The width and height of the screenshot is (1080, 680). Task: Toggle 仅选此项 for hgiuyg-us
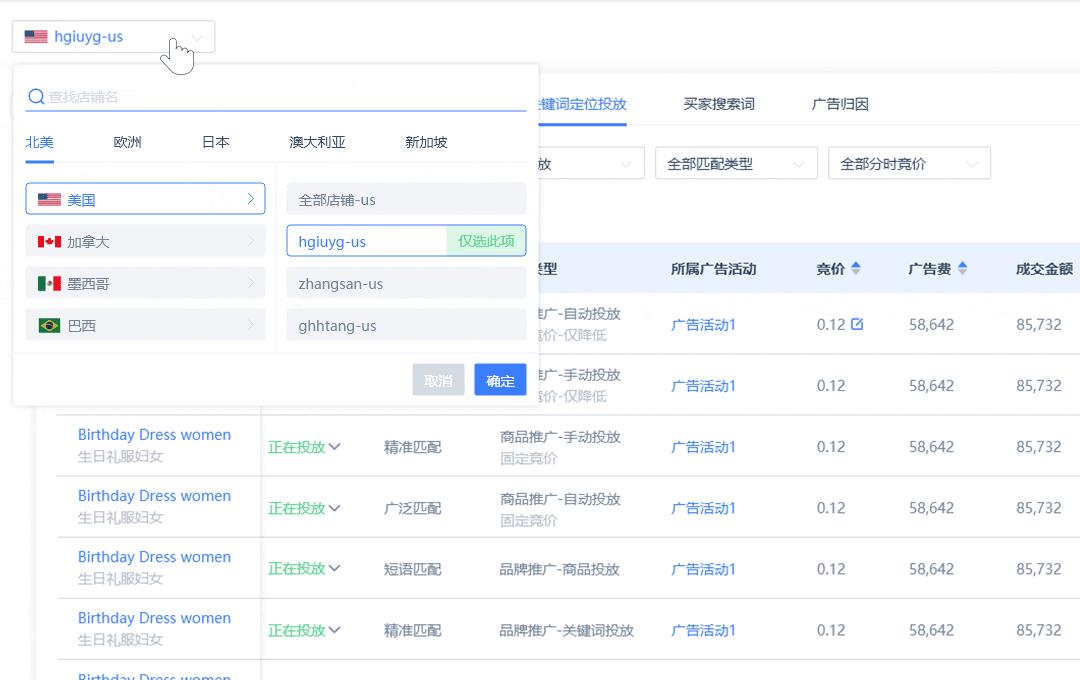click(487, 241)
